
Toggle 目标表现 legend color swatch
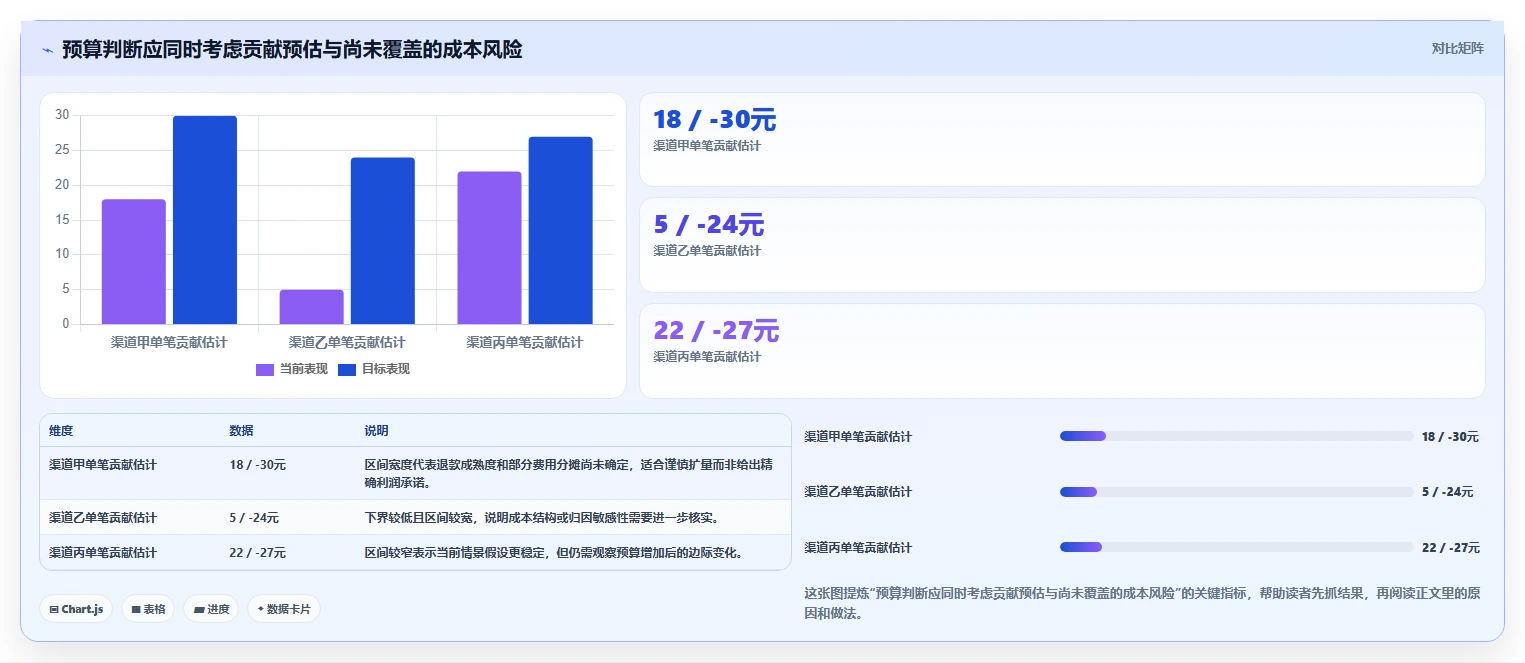tap(347, 369)
